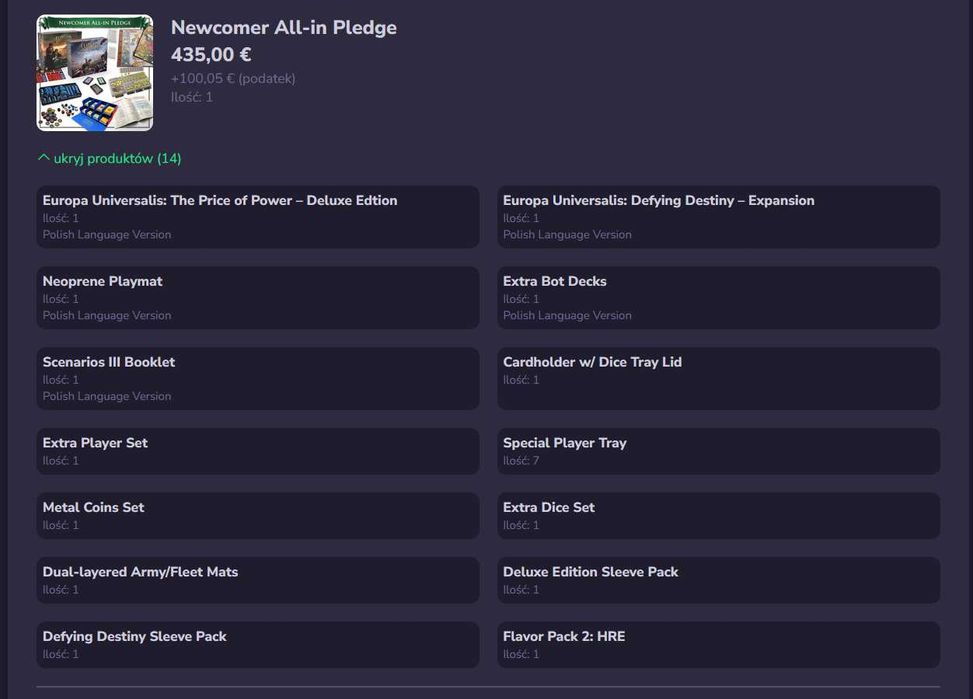Click 'Polish Language Version' under Neoprene Playmat
Screen dimensions: 973x699
click(107, 315)
